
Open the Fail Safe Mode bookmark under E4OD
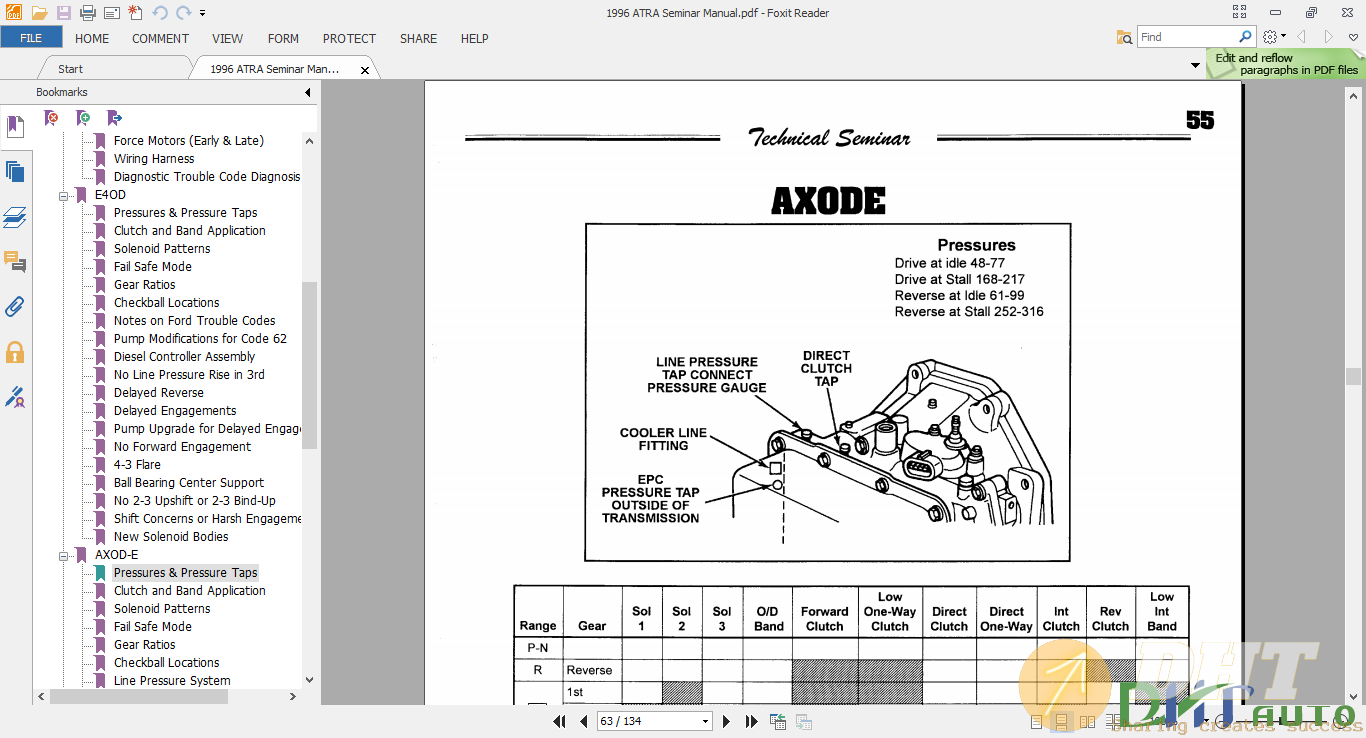152,267
